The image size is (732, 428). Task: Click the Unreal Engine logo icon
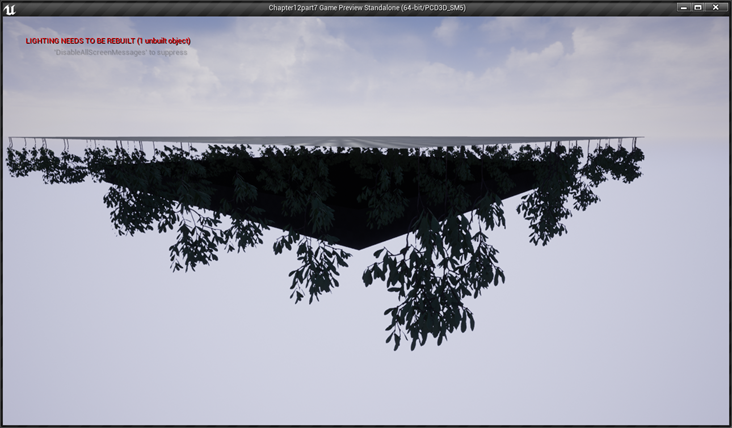(9, 9)
